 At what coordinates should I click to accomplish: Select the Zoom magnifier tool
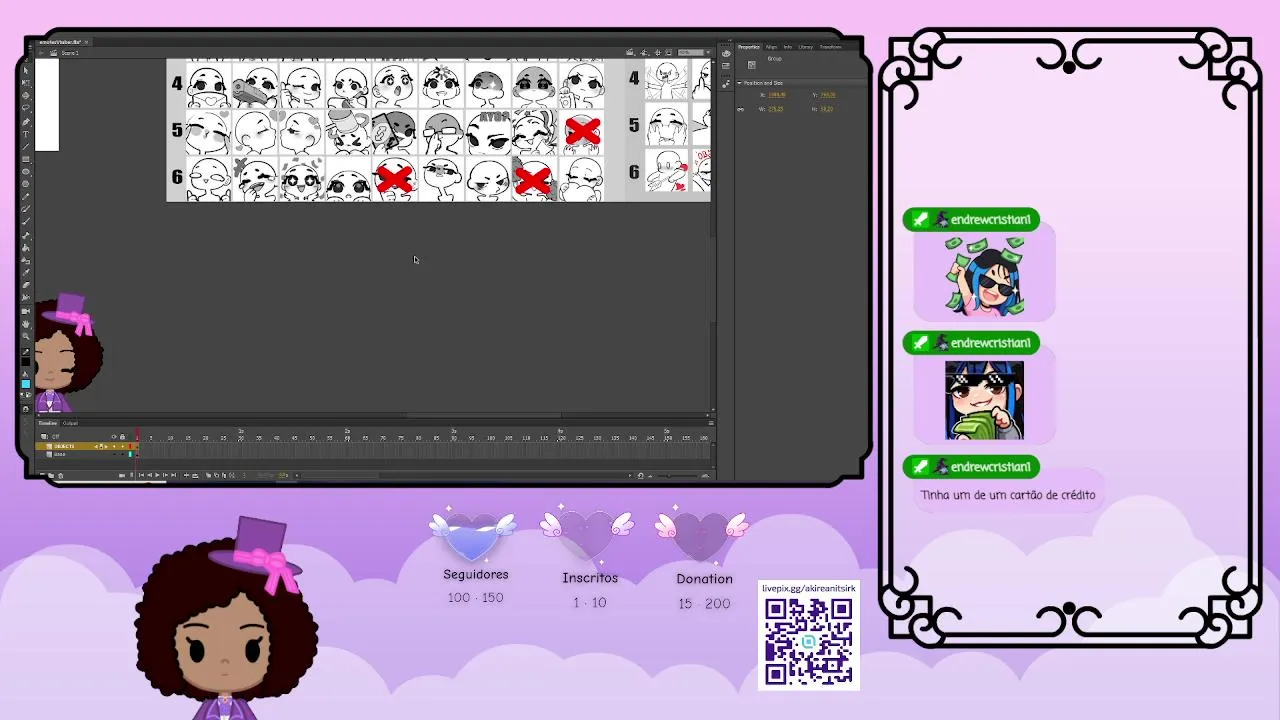pos(26,335)
